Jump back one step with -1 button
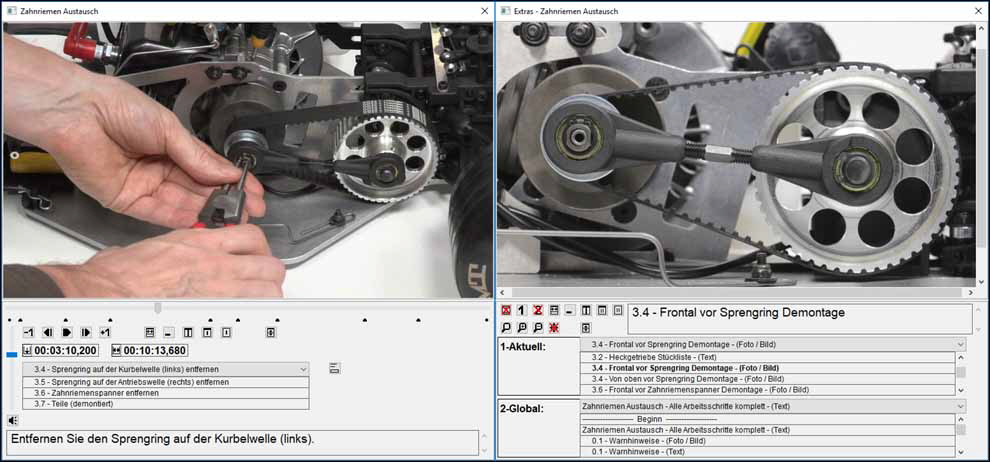Screen dimensions: 990x462 point(29,332)
